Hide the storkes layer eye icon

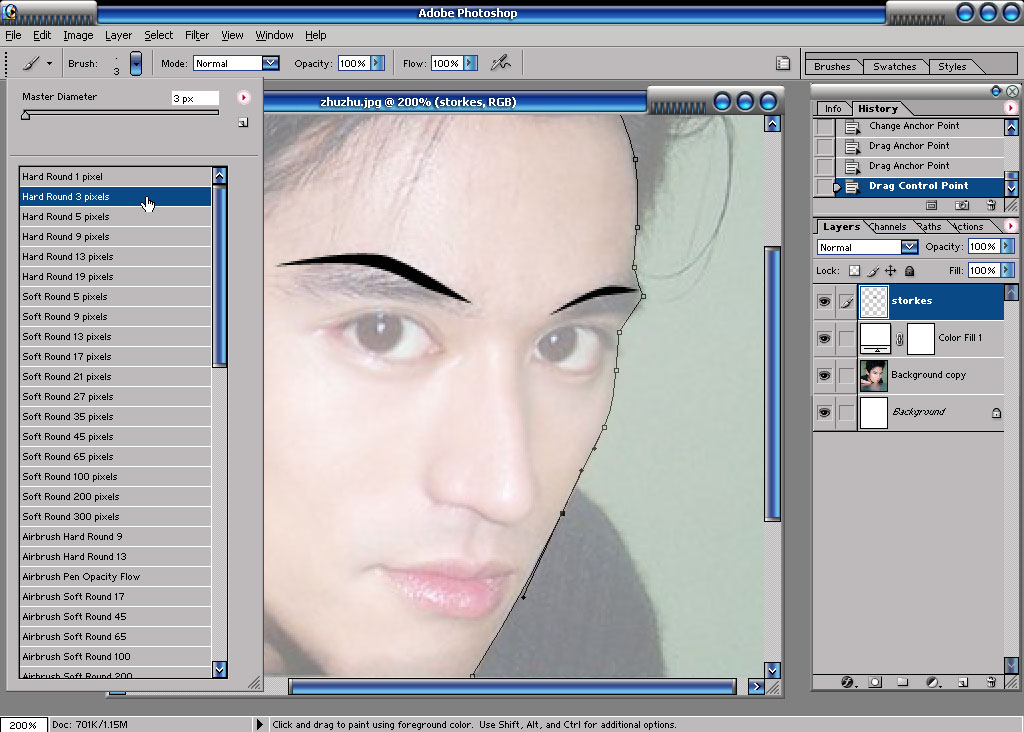coord(825,302)
